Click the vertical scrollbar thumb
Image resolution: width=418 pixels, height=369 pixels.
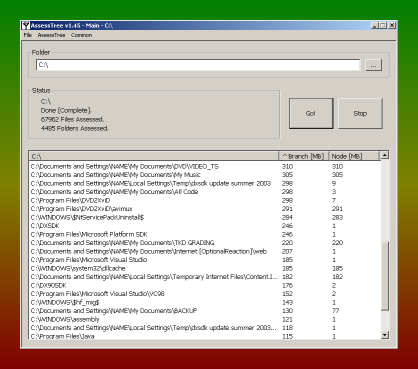(385, 276)
